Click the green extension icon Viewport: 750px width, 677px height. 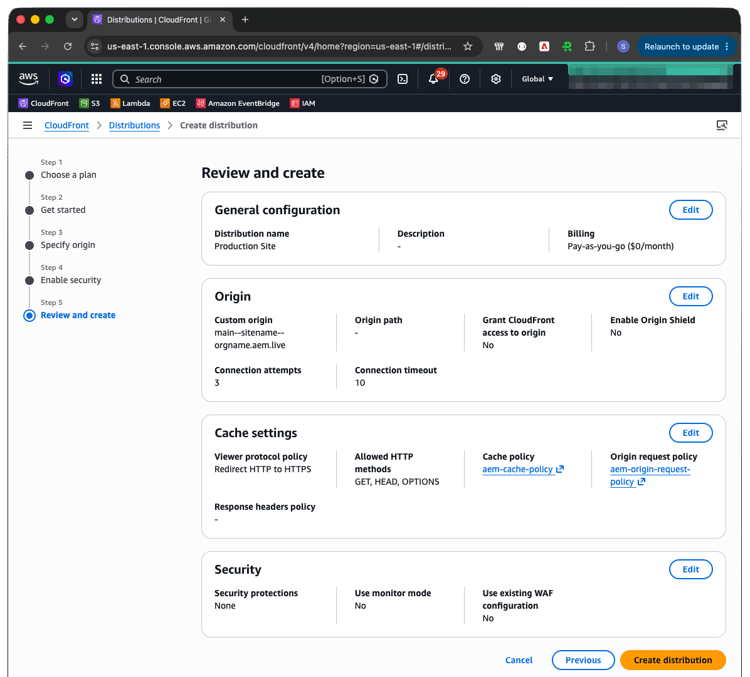coord(567,46)
